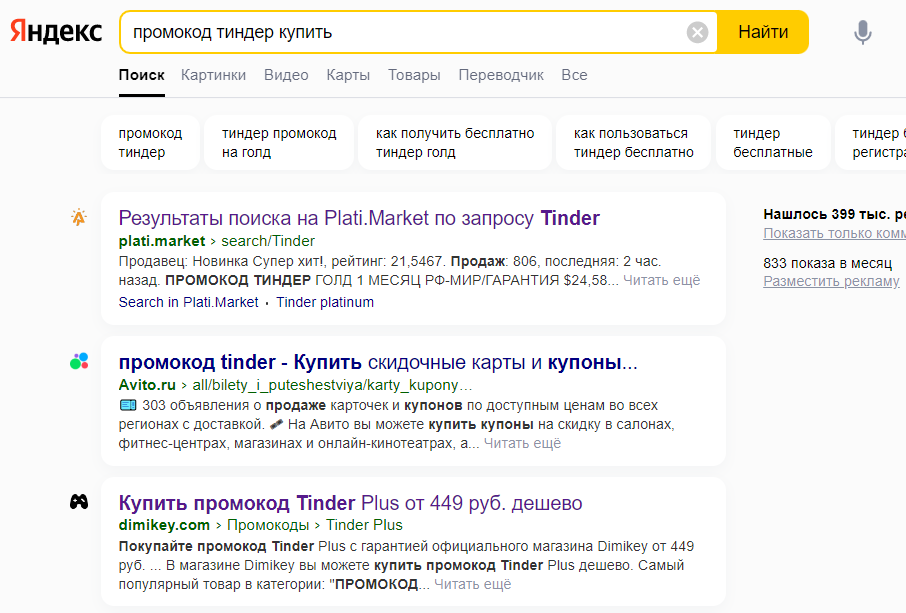Click 'Показать только комм...' link

834,233
